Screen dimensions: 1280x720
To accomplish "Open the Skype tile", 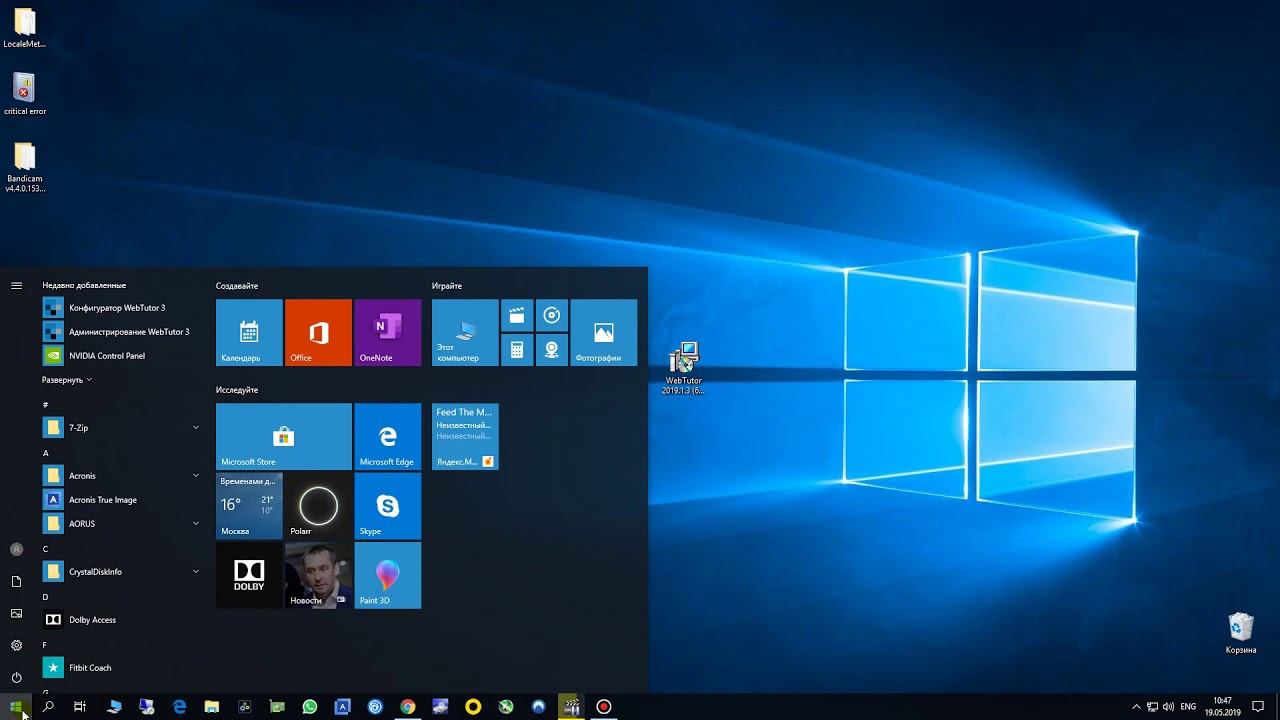I will 387,506.
